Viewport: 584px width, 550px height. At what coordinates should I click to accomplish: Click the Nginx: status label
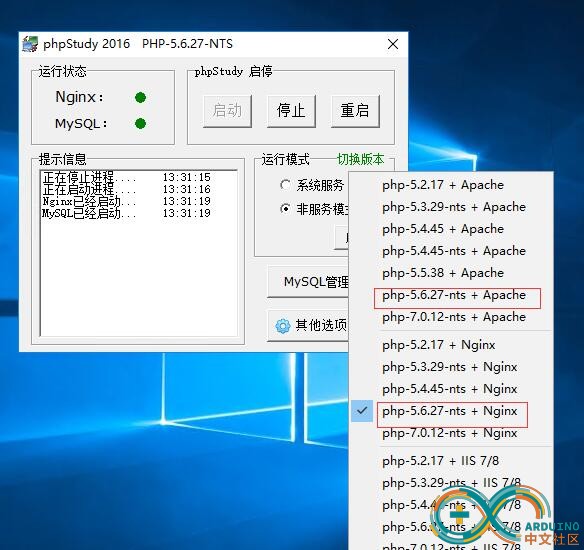(x=79, y=97)
